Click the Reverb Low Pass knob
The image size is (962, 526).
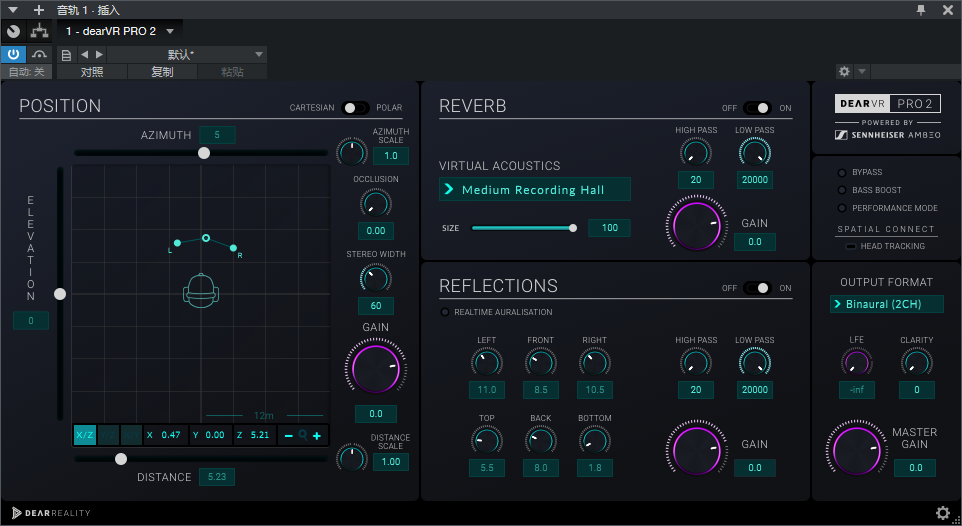[755, 152]
